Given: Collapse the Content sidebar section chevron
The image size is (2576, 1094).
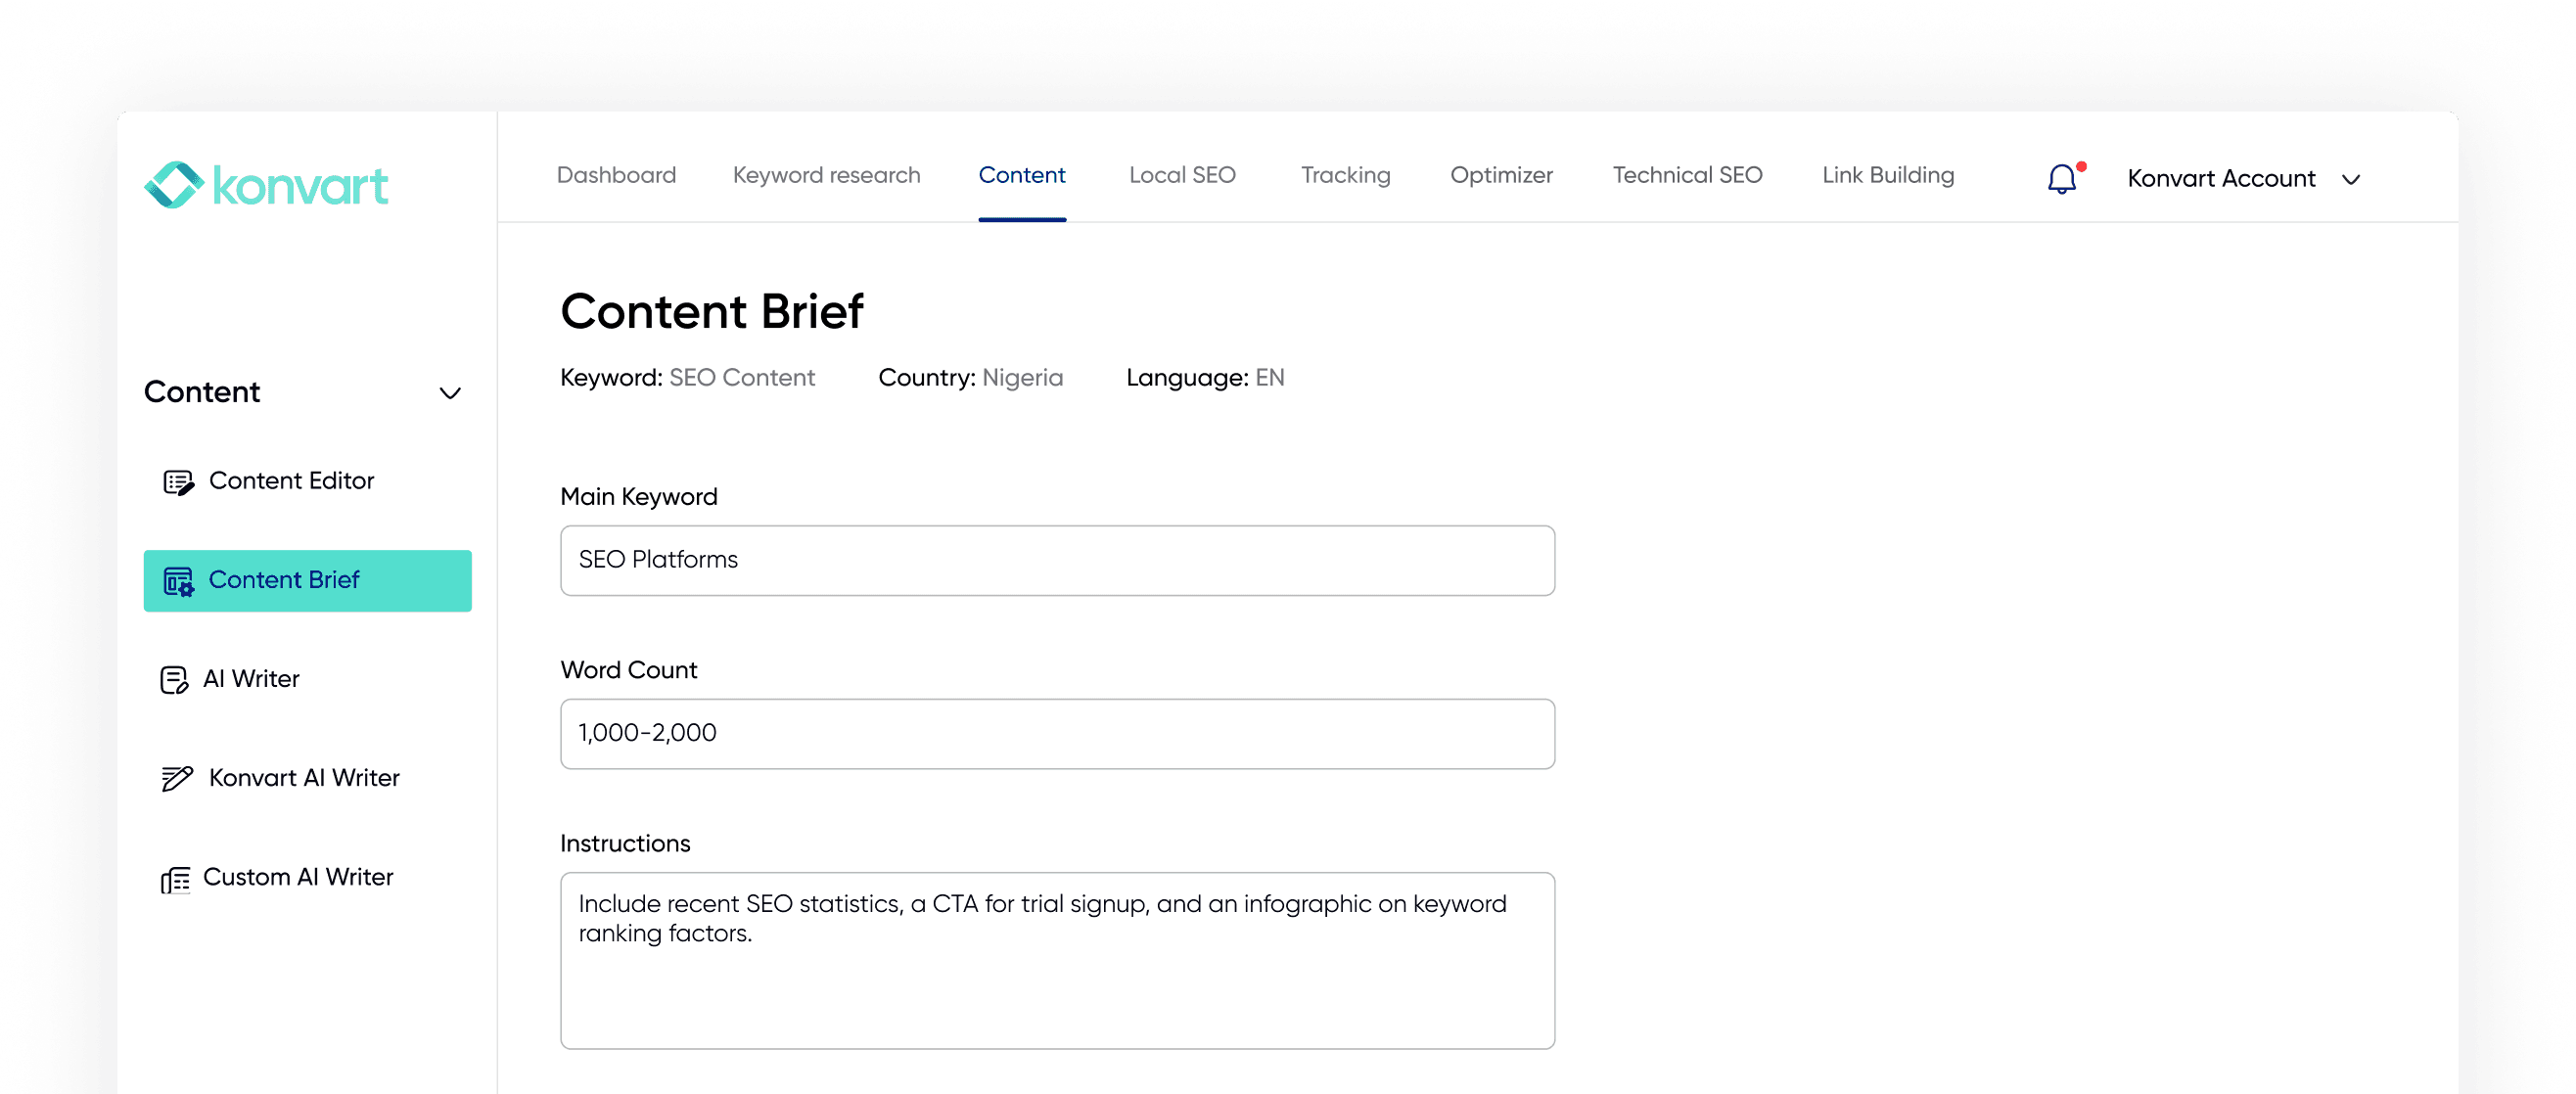Looking at the screenshot, I should tap(450, 393).
